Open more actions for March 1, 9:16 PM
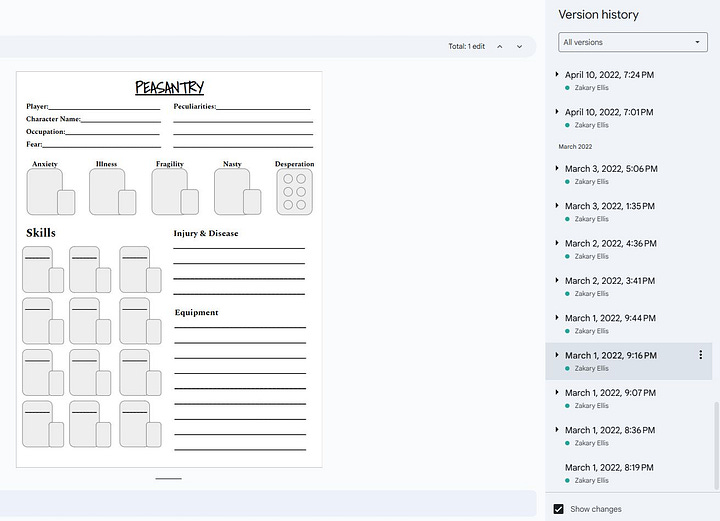 point(700,354)
